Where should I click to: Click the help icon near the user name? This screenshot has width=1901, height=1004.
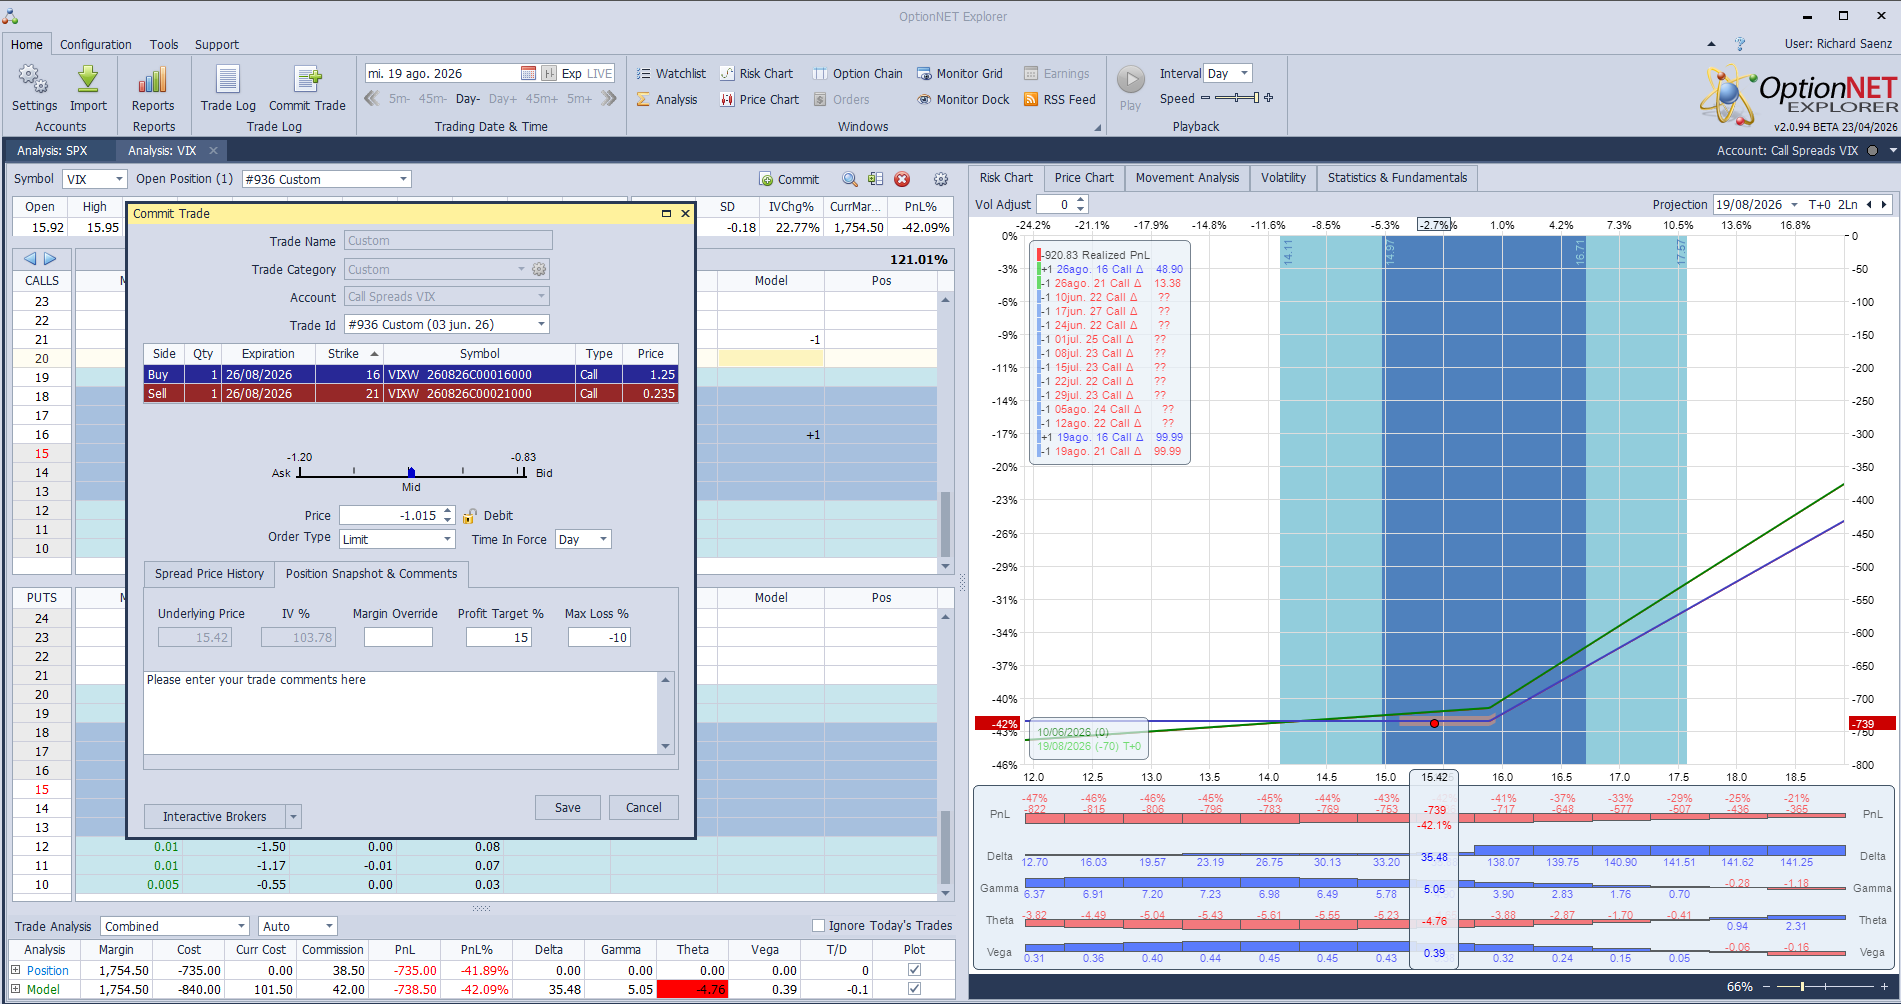1740,44
